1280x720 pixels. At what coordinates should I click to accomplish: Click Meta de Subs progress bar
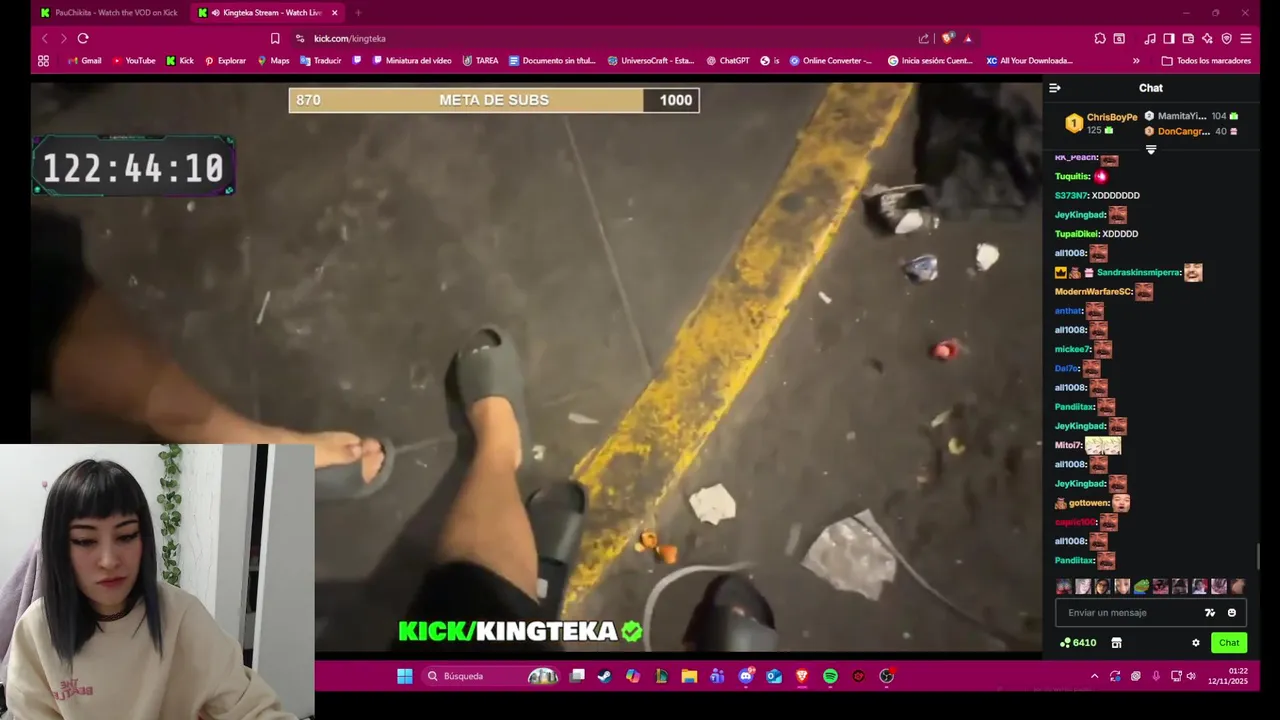click(494, 100)
